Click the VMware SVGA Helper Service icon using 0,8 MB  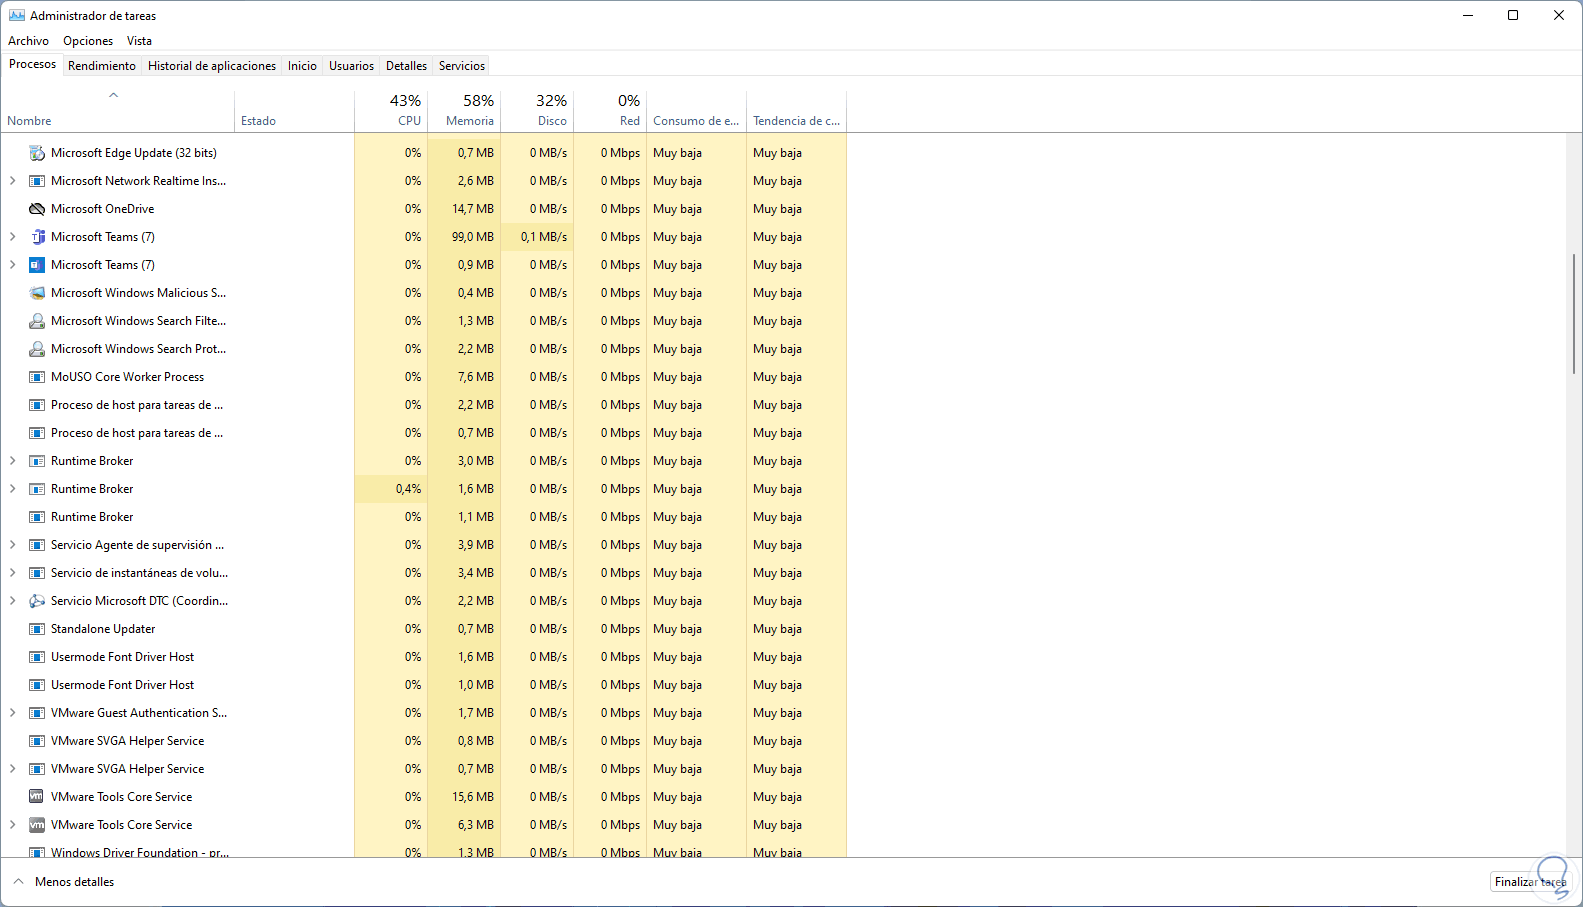[x=37, y=741]
